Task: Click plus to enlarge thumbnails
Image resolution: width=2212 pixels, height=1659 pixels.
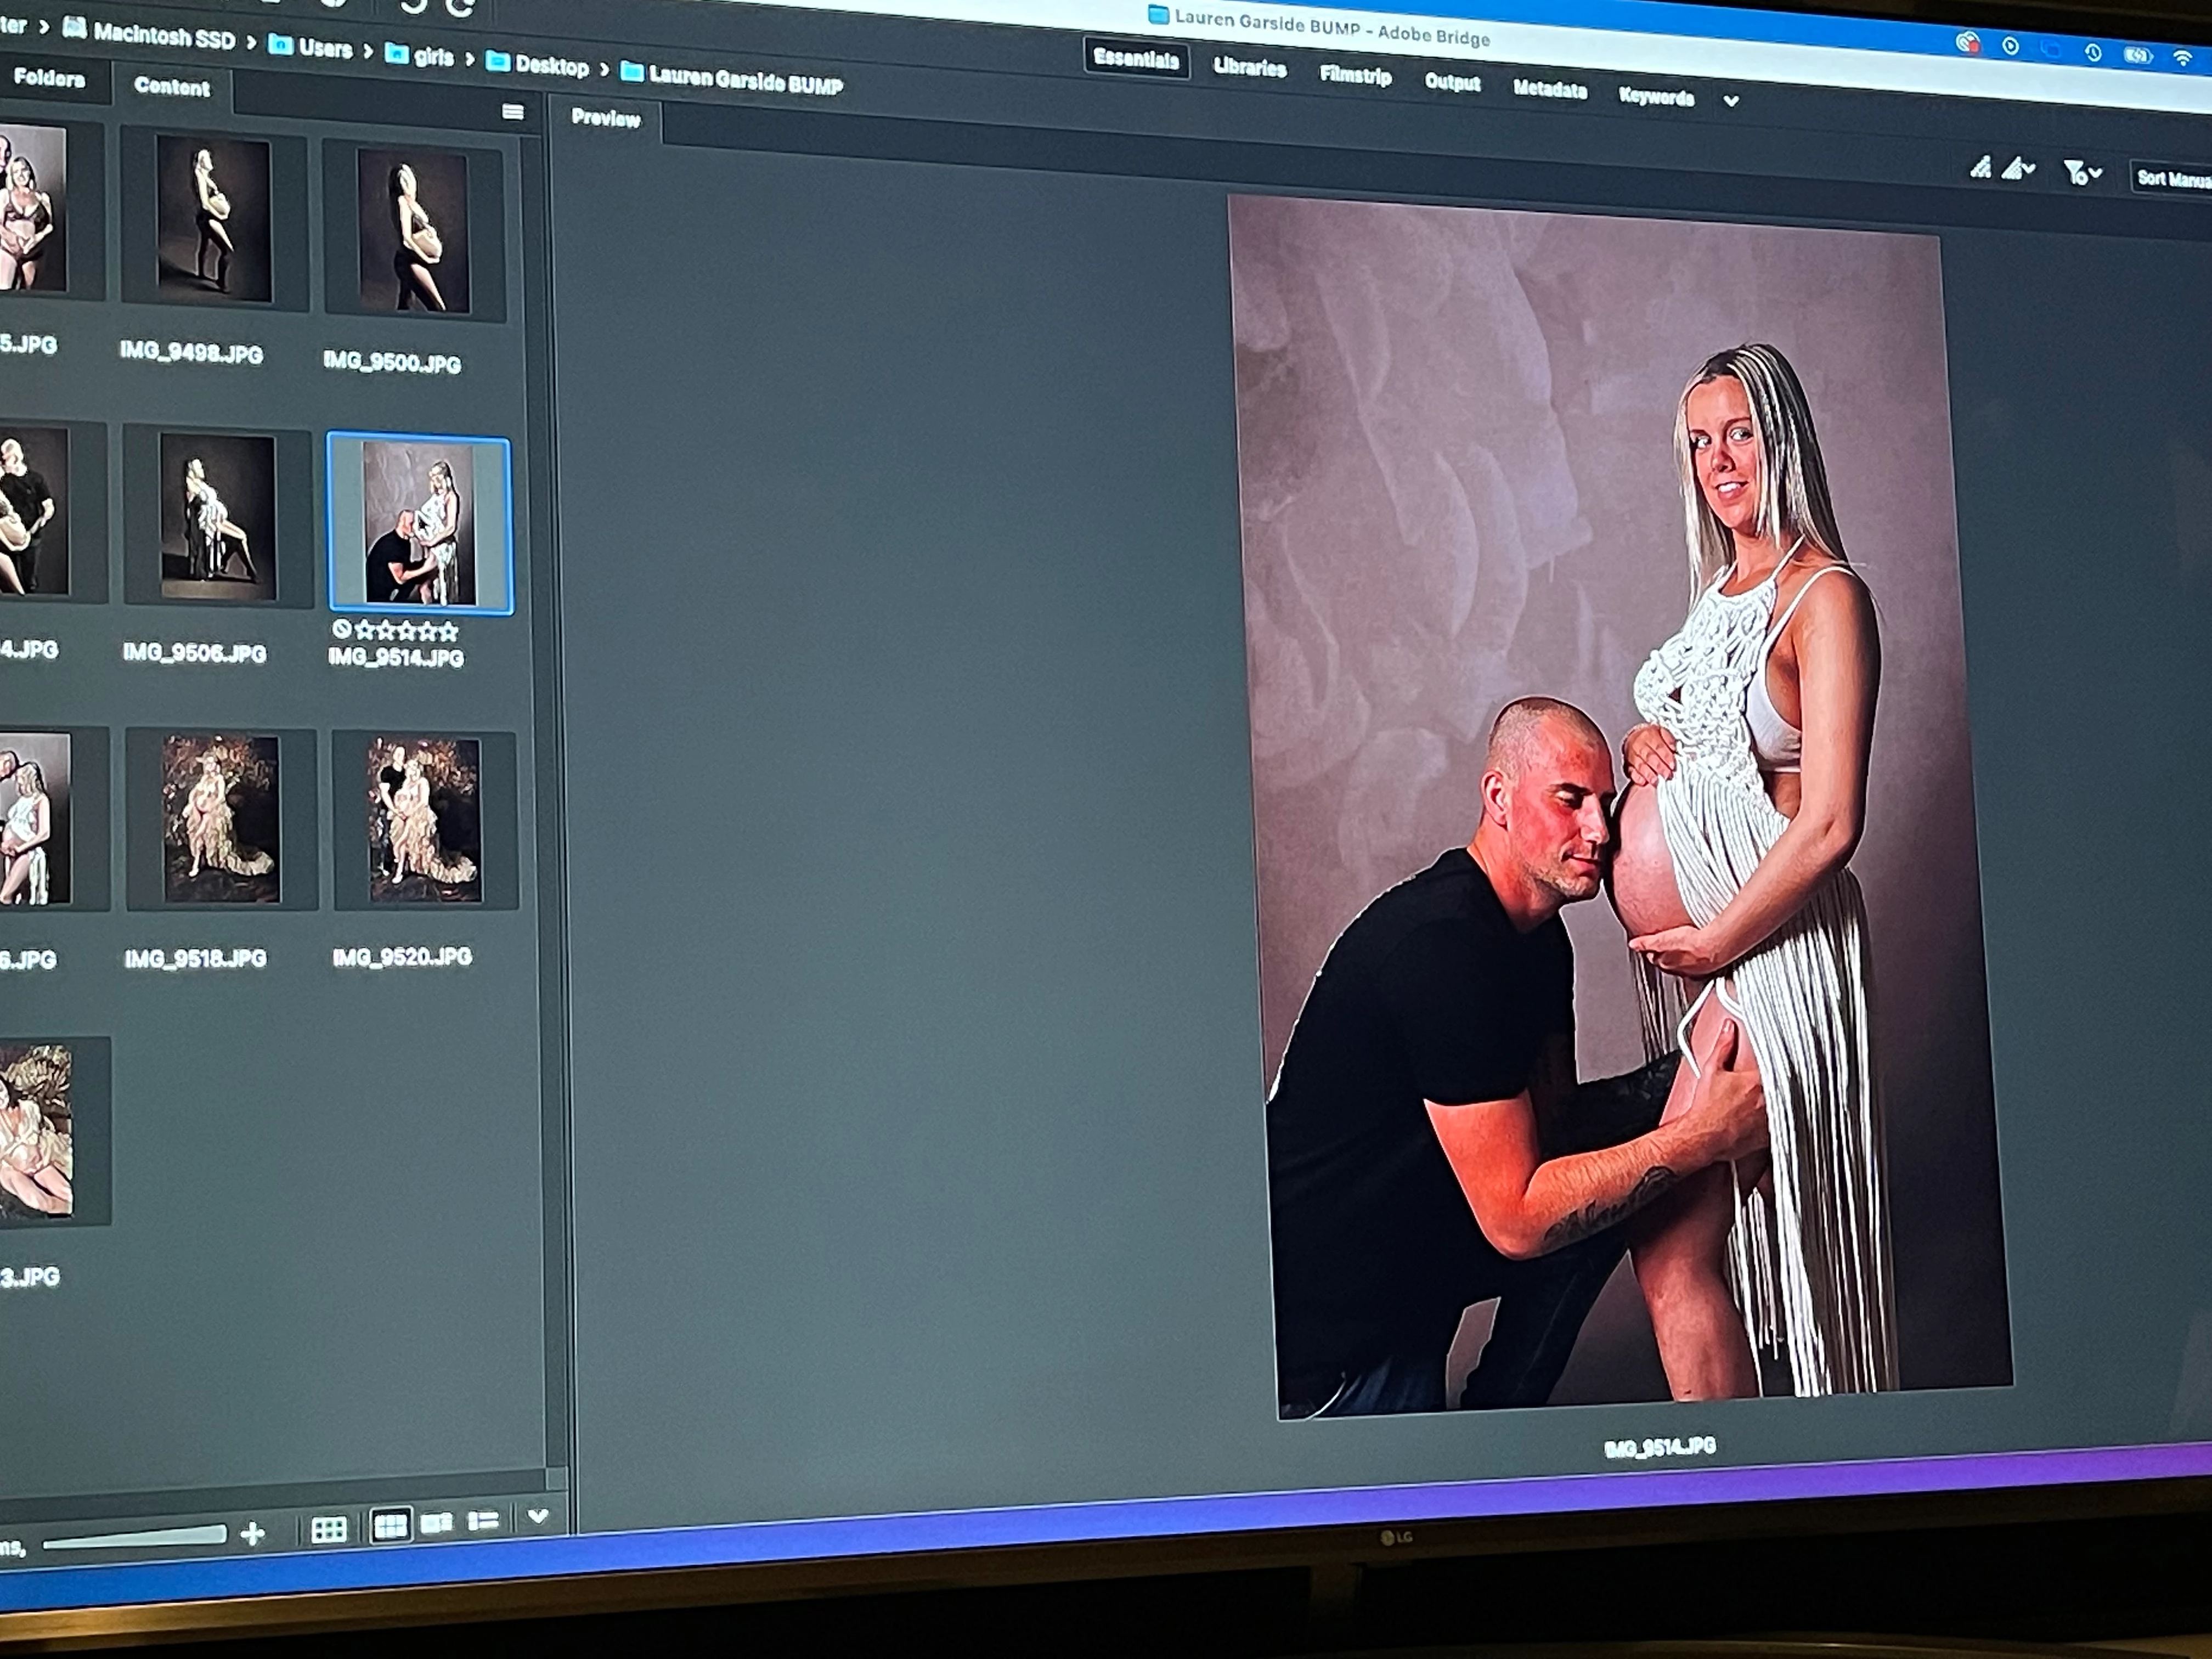Action: pyautogui.click(x=253, y=1533)
